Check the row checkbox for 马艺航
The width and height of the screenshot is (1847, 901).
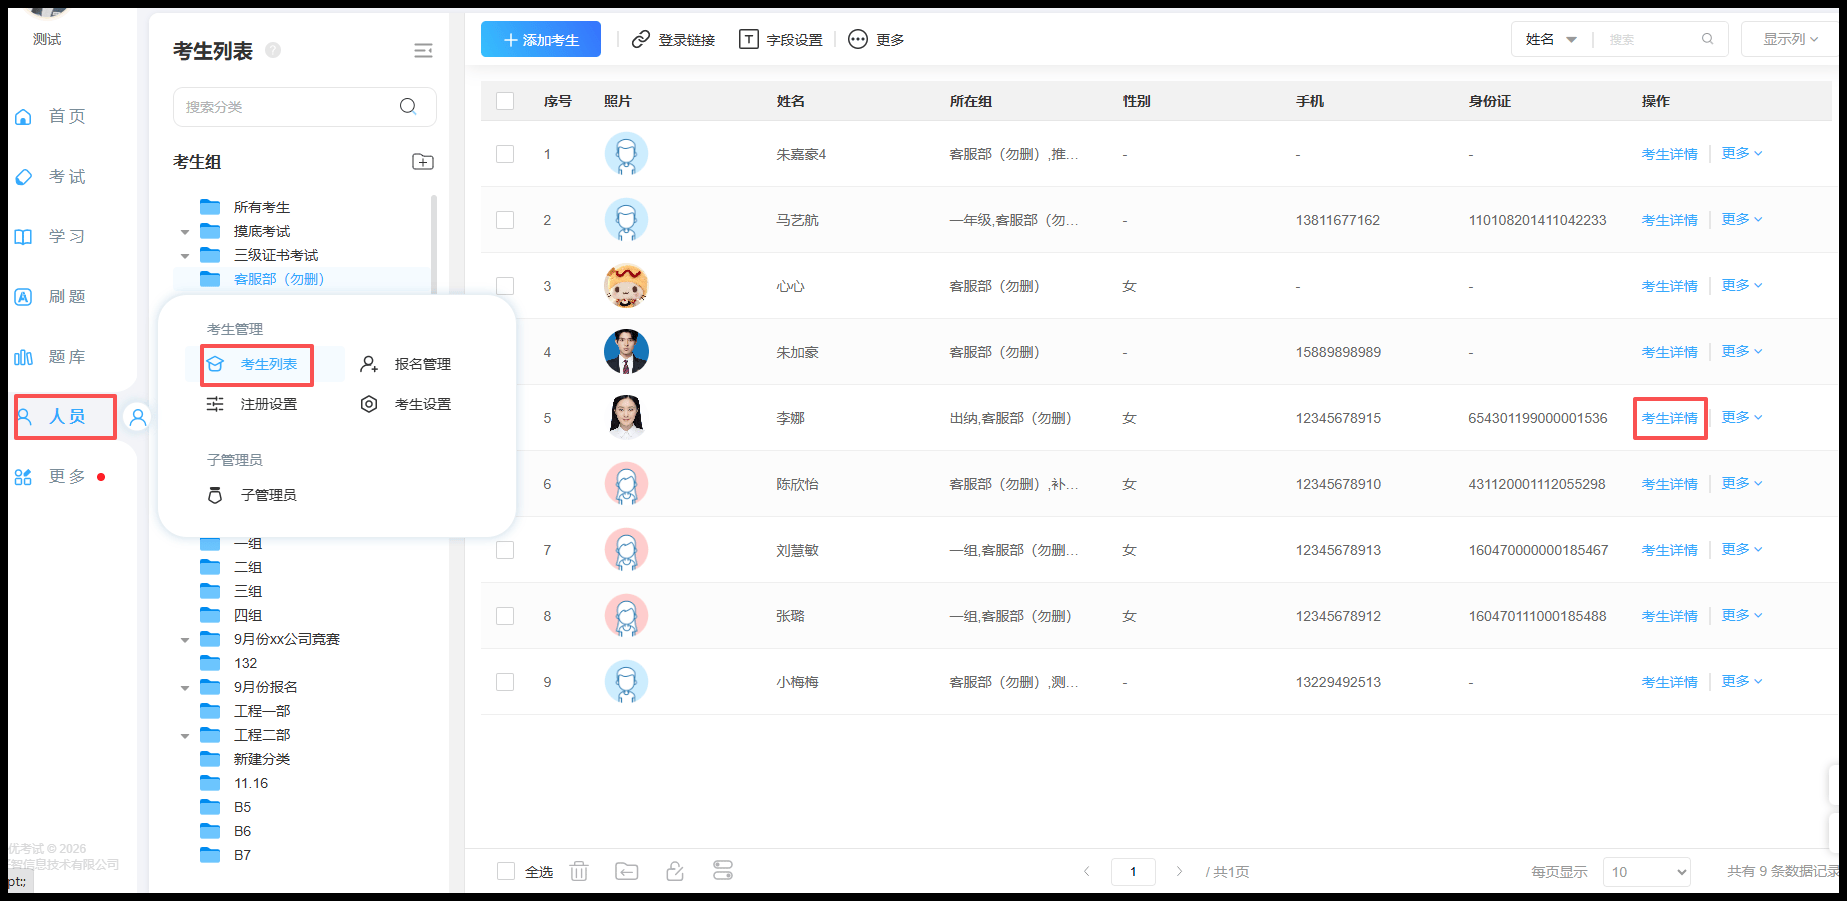505,220
